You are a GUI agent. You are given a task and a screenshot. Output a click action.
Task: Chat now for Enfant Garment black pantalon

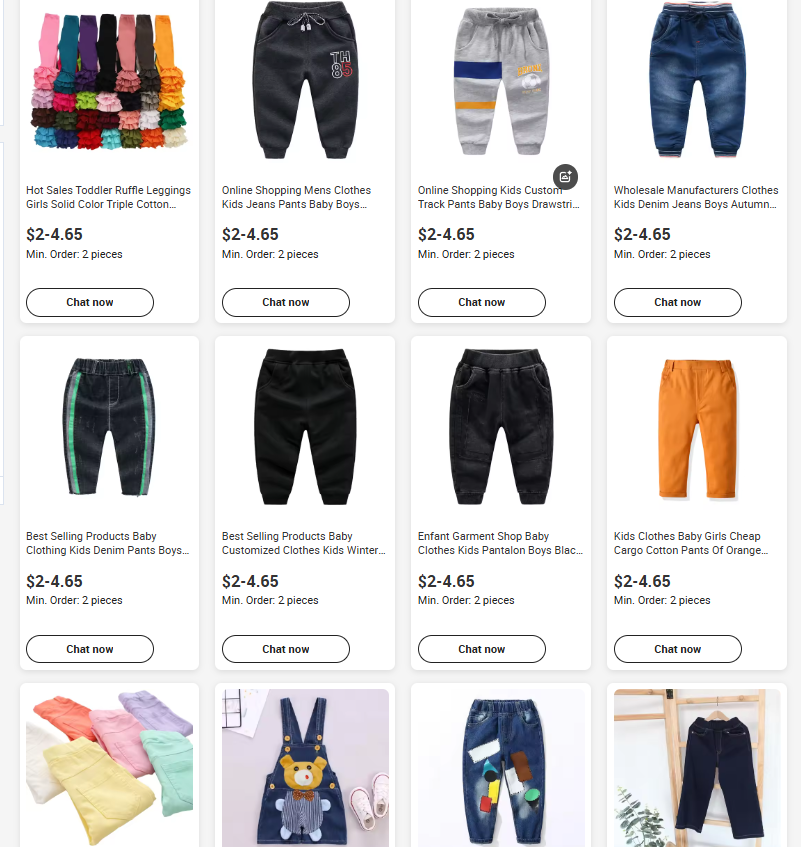[482, 649]
